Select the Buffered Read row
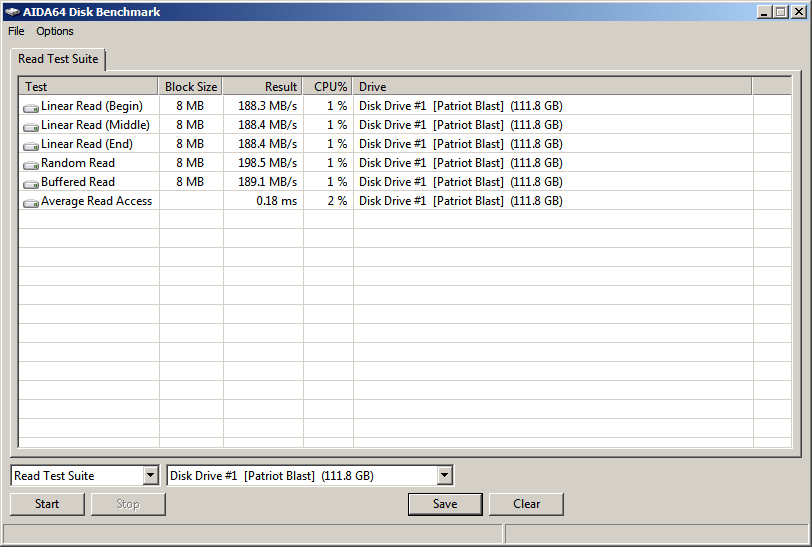812x547 pixels. coord(405,182)
